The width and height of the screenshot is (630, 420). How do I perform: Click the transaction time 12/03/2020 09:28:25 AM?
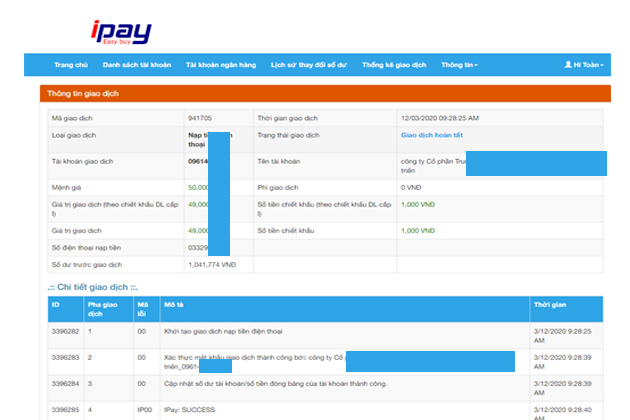(x=438, y=118)
